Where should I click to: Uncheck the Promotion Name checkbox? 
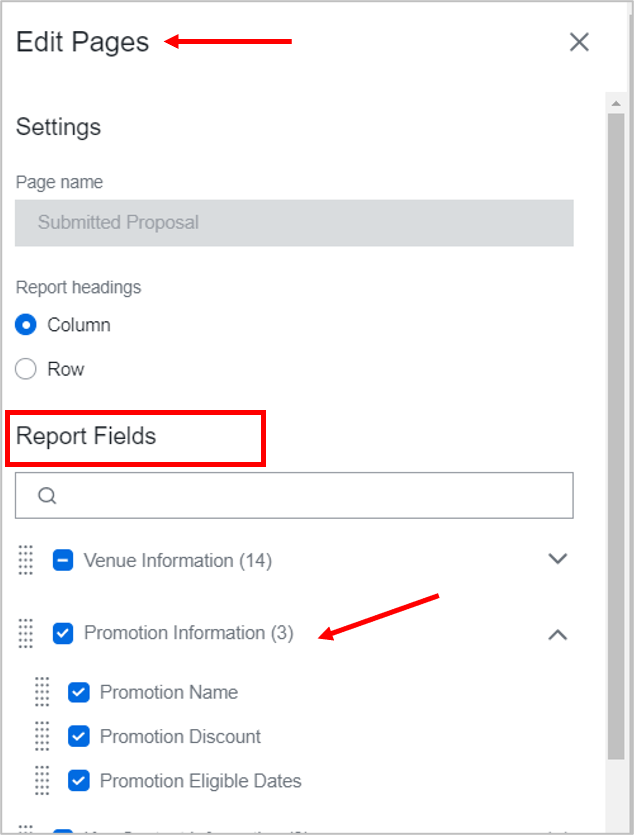click(79, 691)
